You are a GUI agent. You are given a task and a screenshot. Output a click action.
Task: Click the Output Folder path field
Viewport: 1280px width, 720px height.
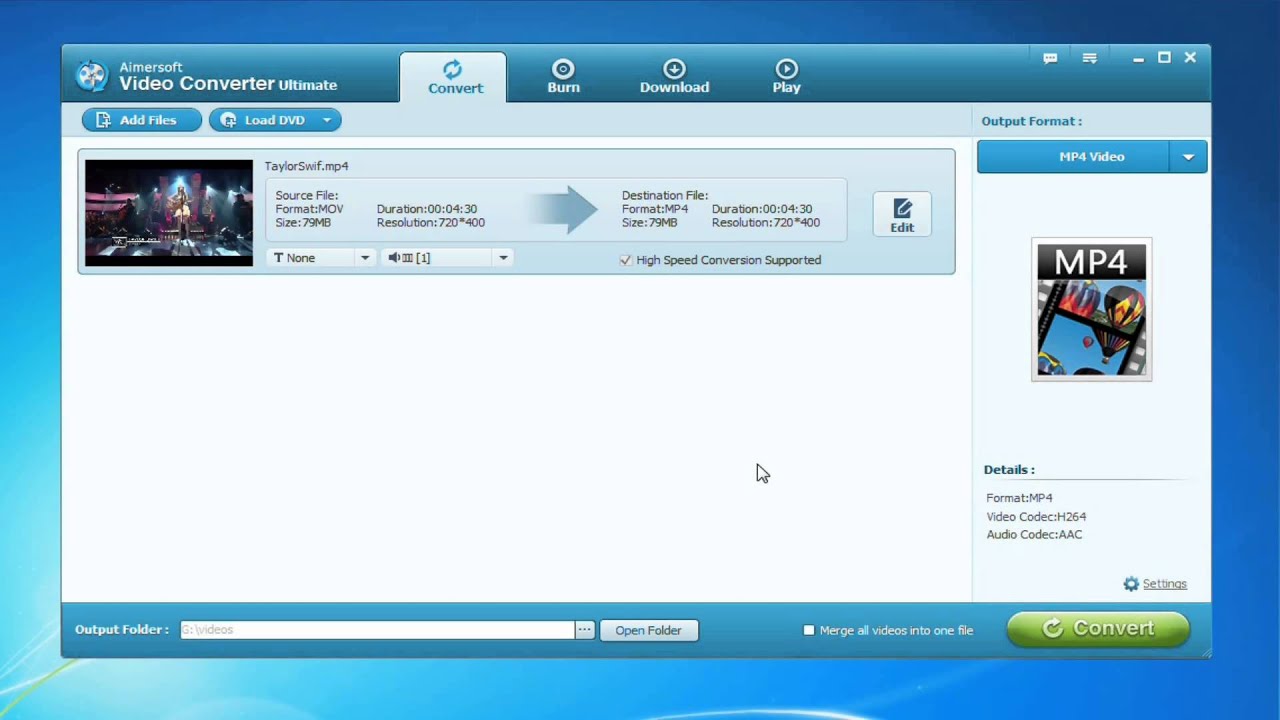(x=377, y=630)
